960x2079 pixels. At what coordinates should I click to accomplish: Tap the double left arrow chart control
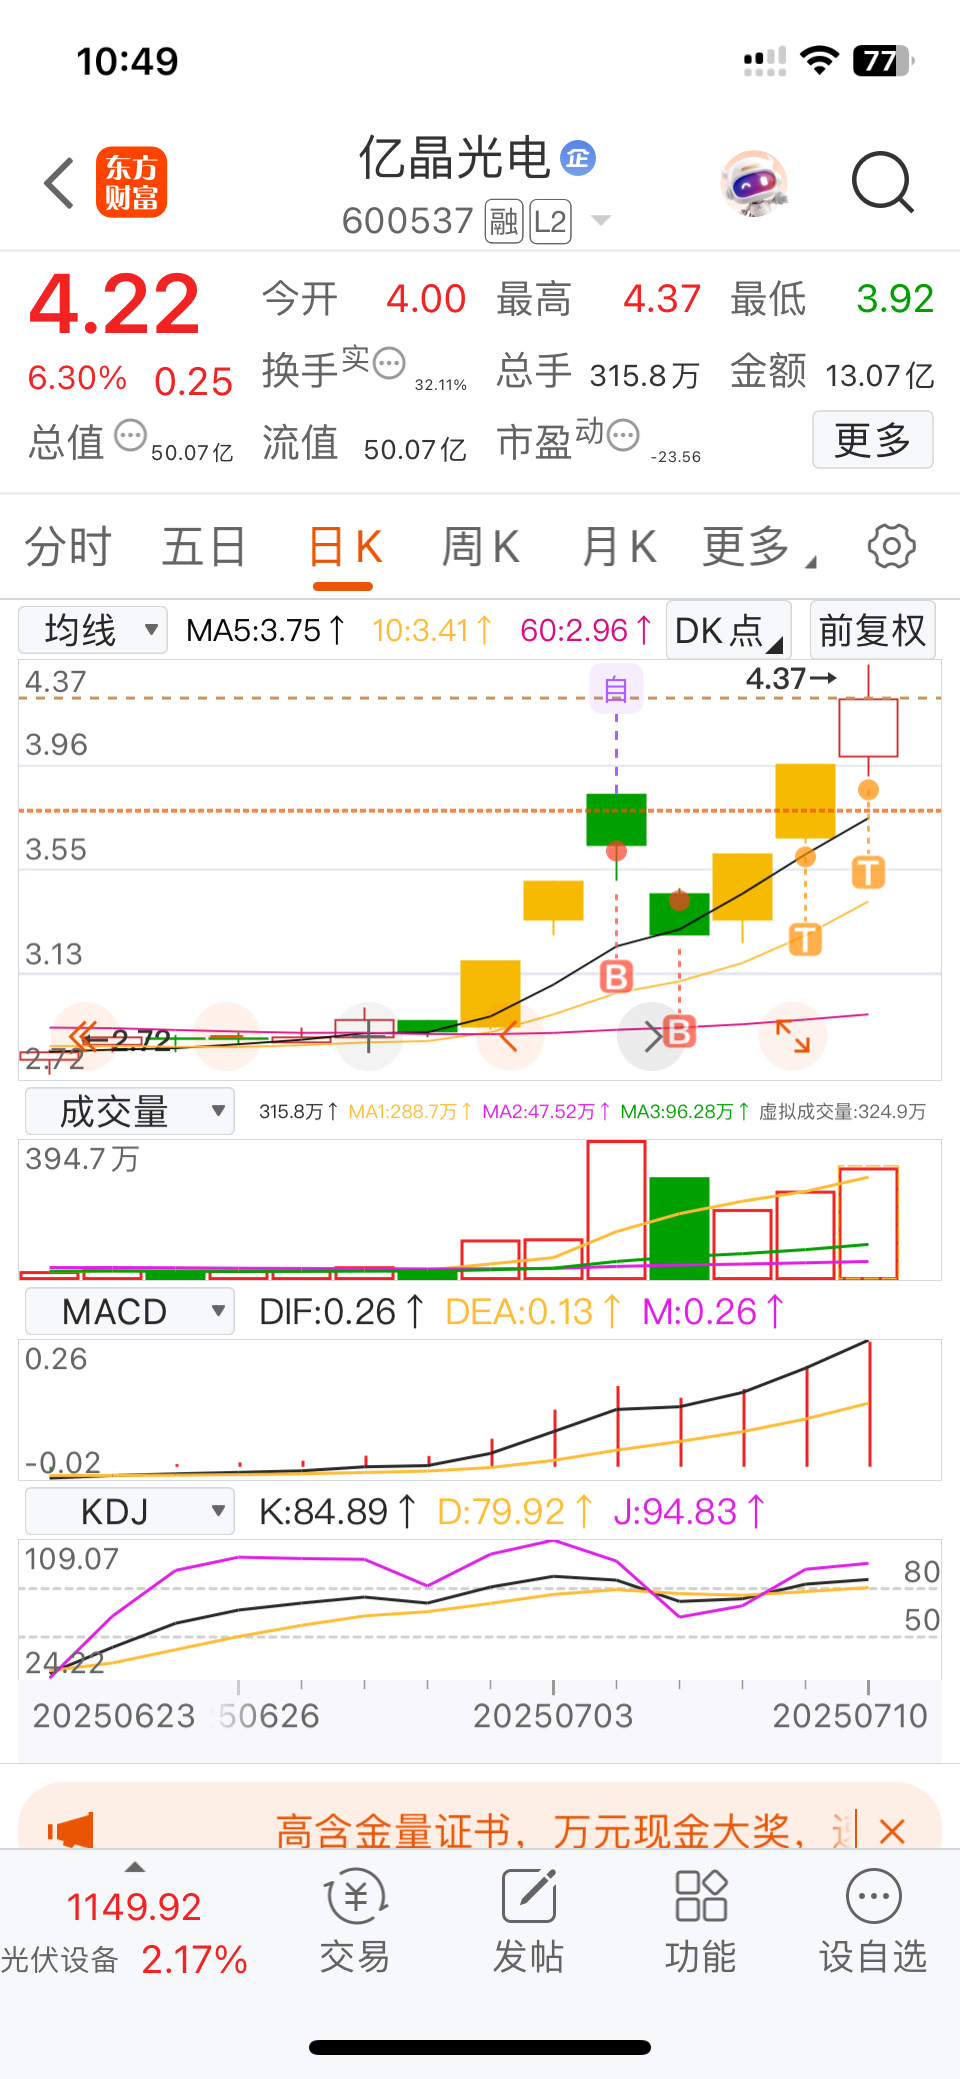coord(84,1036)
